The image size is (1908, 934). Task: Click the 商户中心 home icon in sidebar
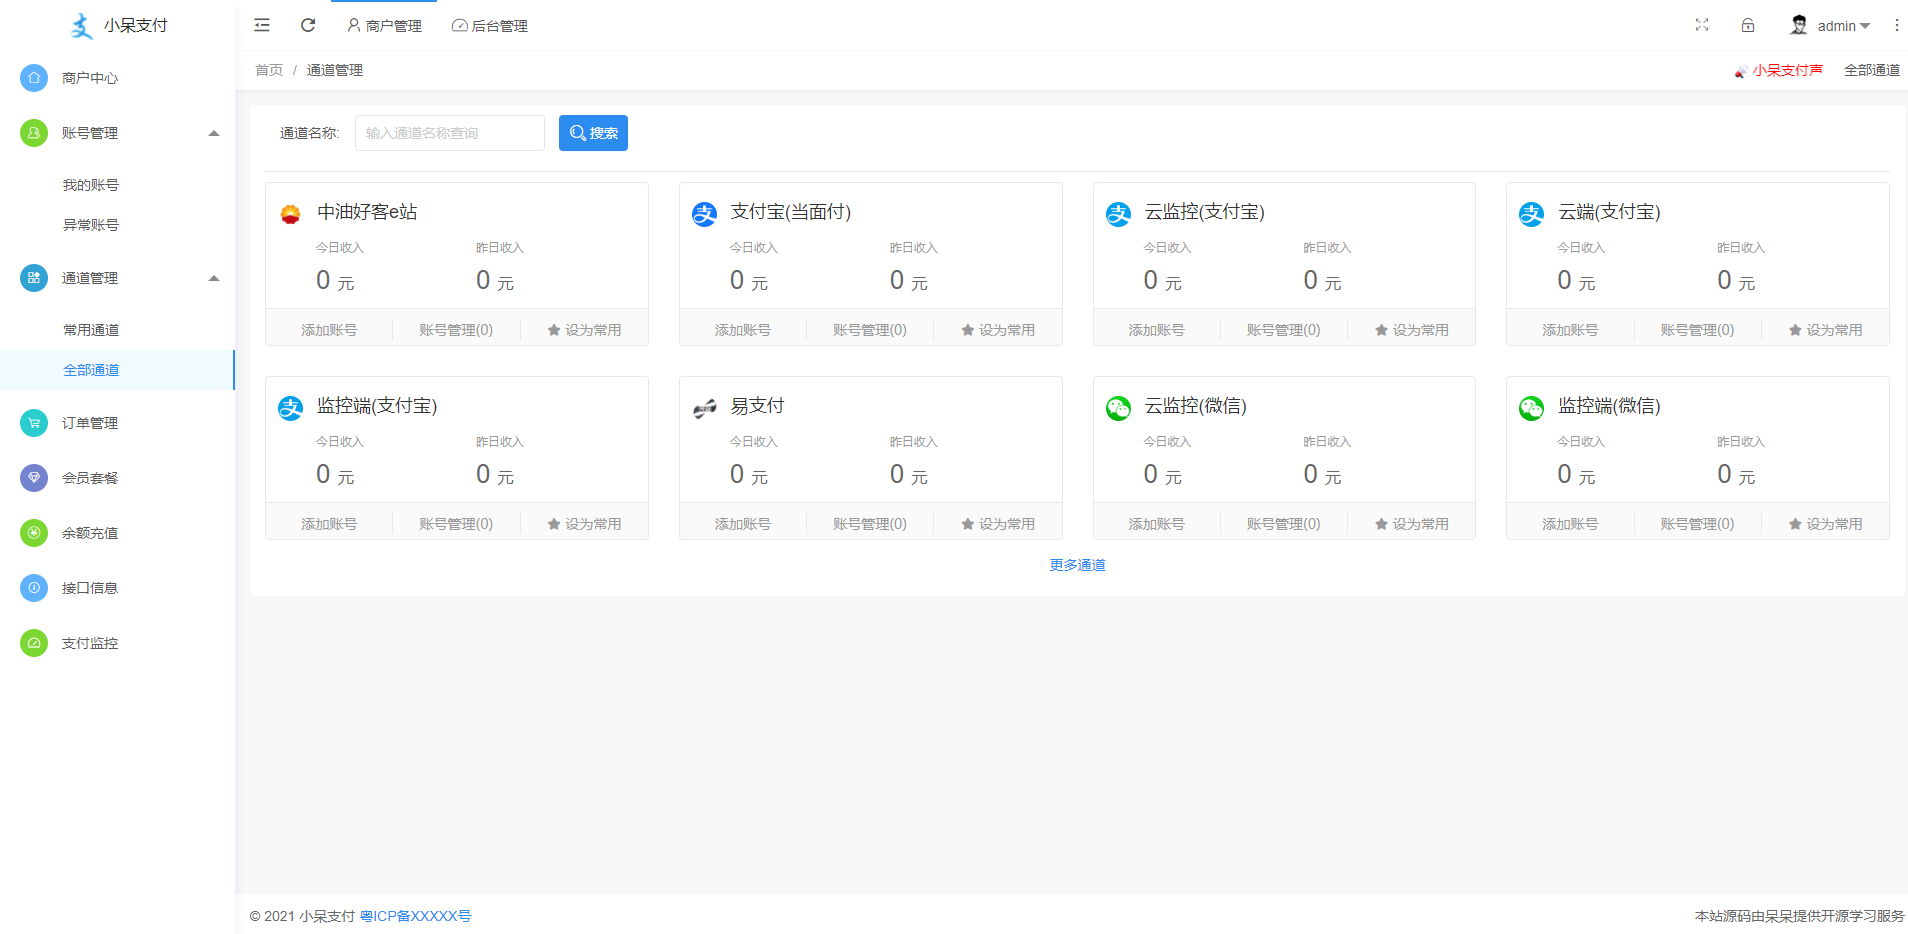(34, 78)
